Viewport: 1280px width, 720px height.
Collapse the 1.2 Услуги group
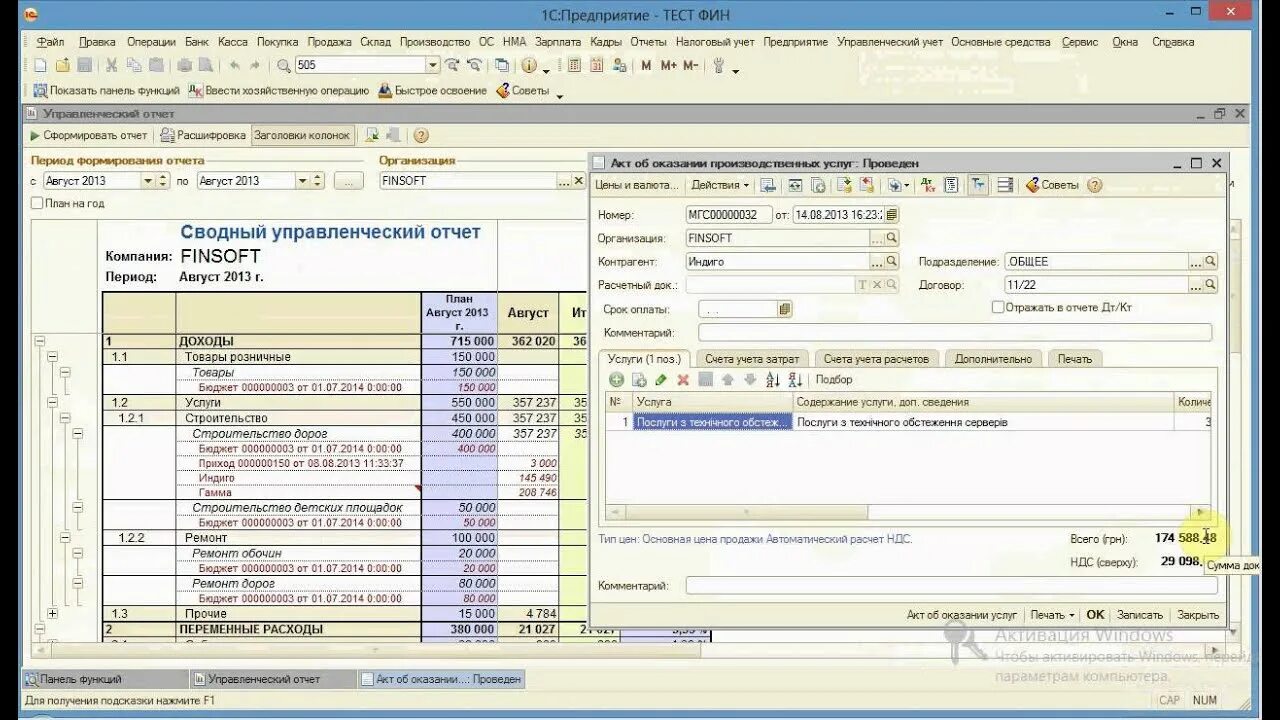52,402
